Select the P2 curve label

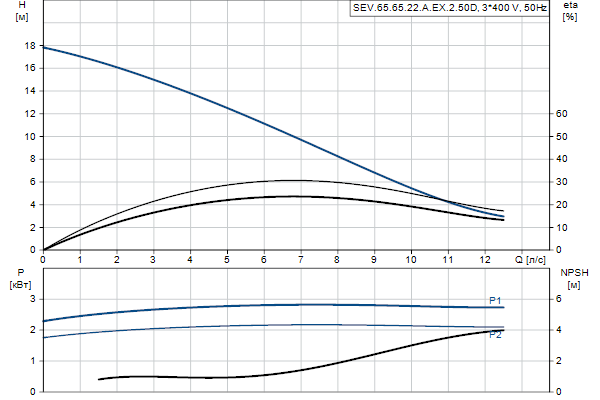[x=494, y=335]
